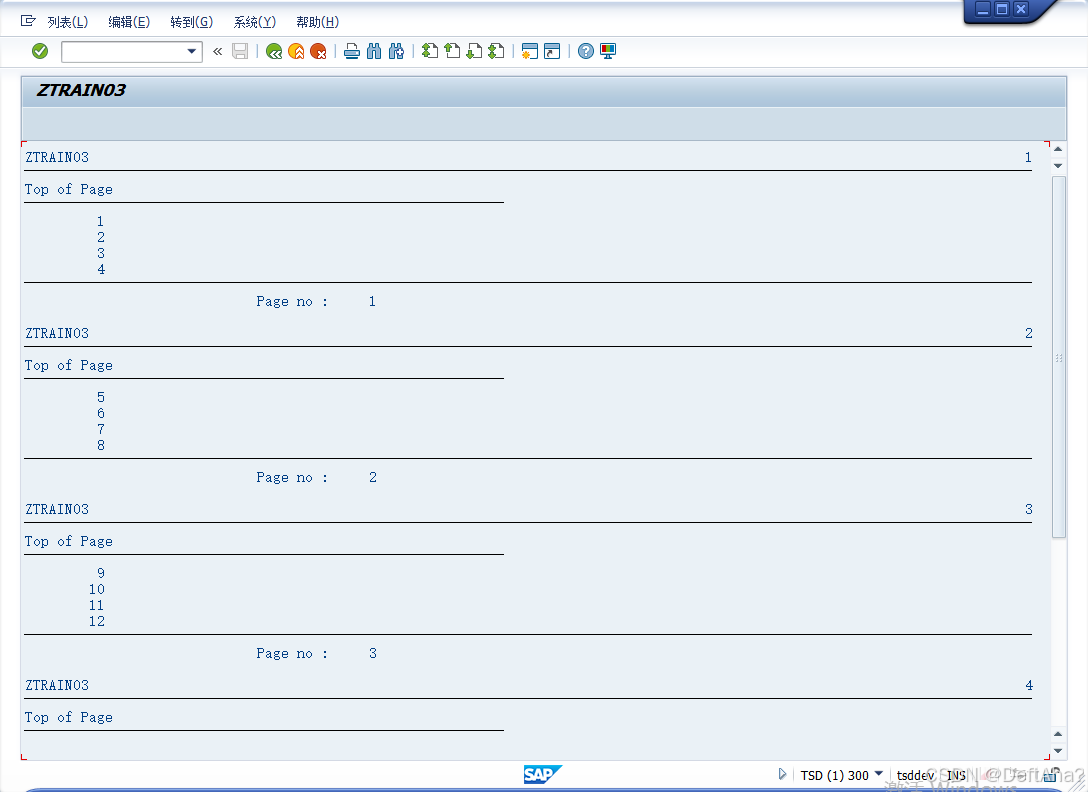The height and width of the screenshot is (792, 1088).
Task: Click the ZTRAIN03 header of page 3
Action: pyautogui.click(x=57, y=509)
